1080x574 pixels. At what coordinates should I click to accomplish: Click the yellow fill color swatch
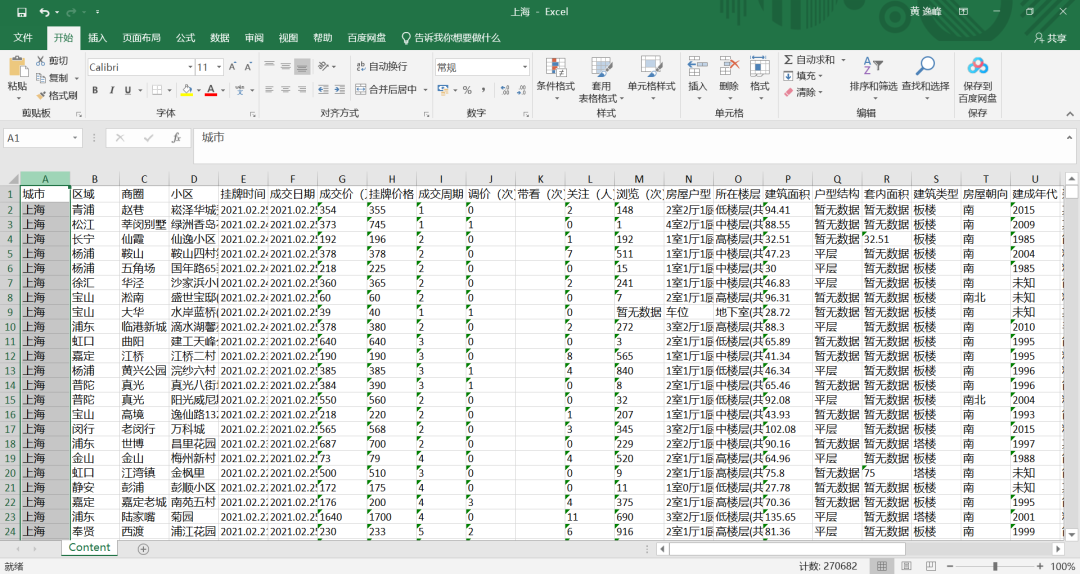point(186,90)
